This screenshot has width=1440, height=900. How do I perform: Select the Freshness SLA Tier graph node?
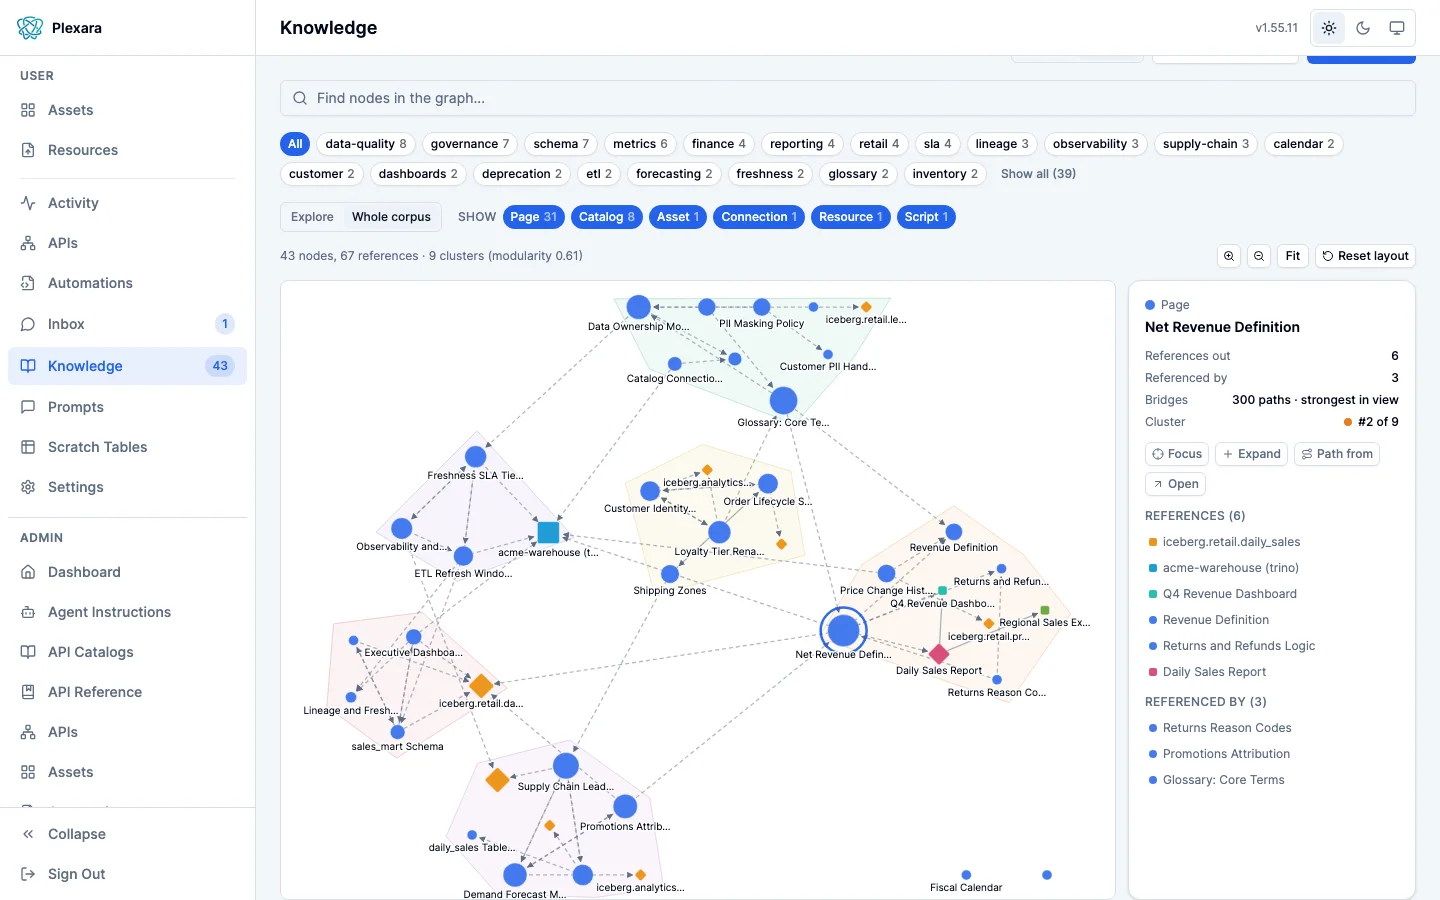476,457
